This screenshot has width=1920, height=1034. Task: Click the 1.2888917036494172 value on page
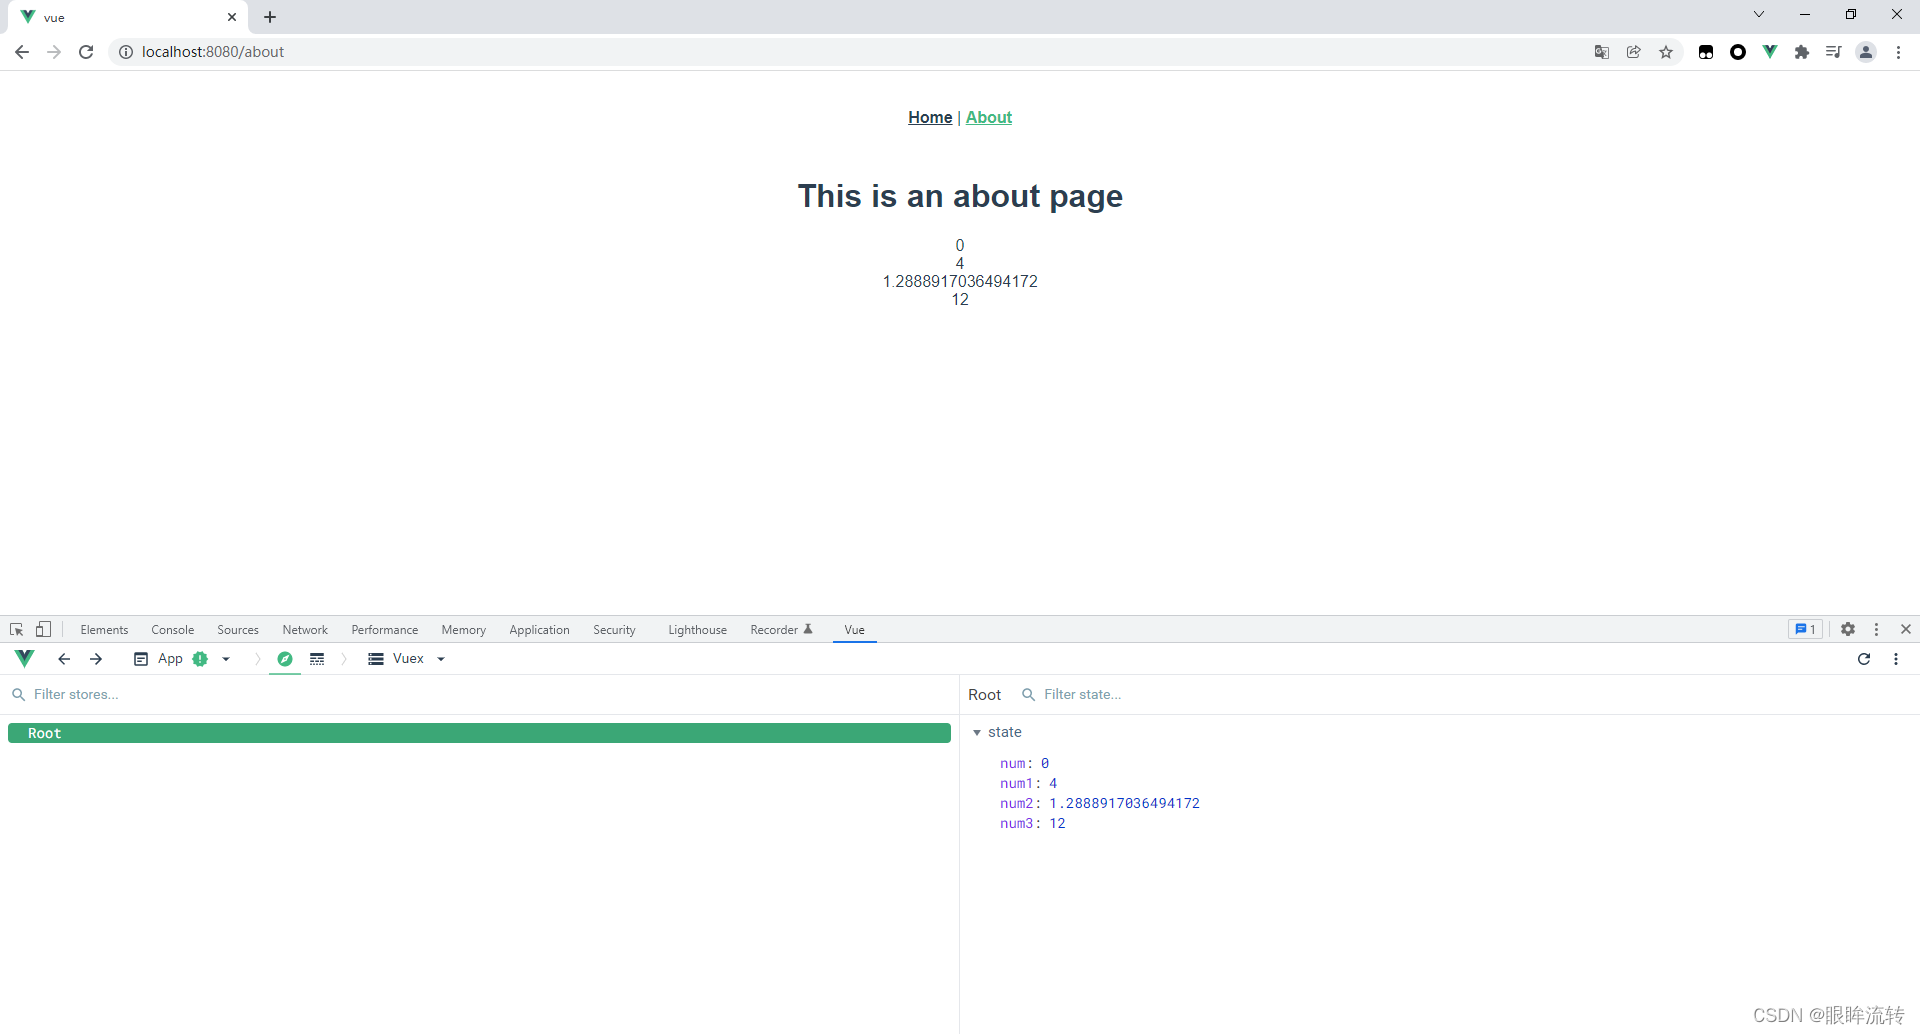click(x=960, y=282)
